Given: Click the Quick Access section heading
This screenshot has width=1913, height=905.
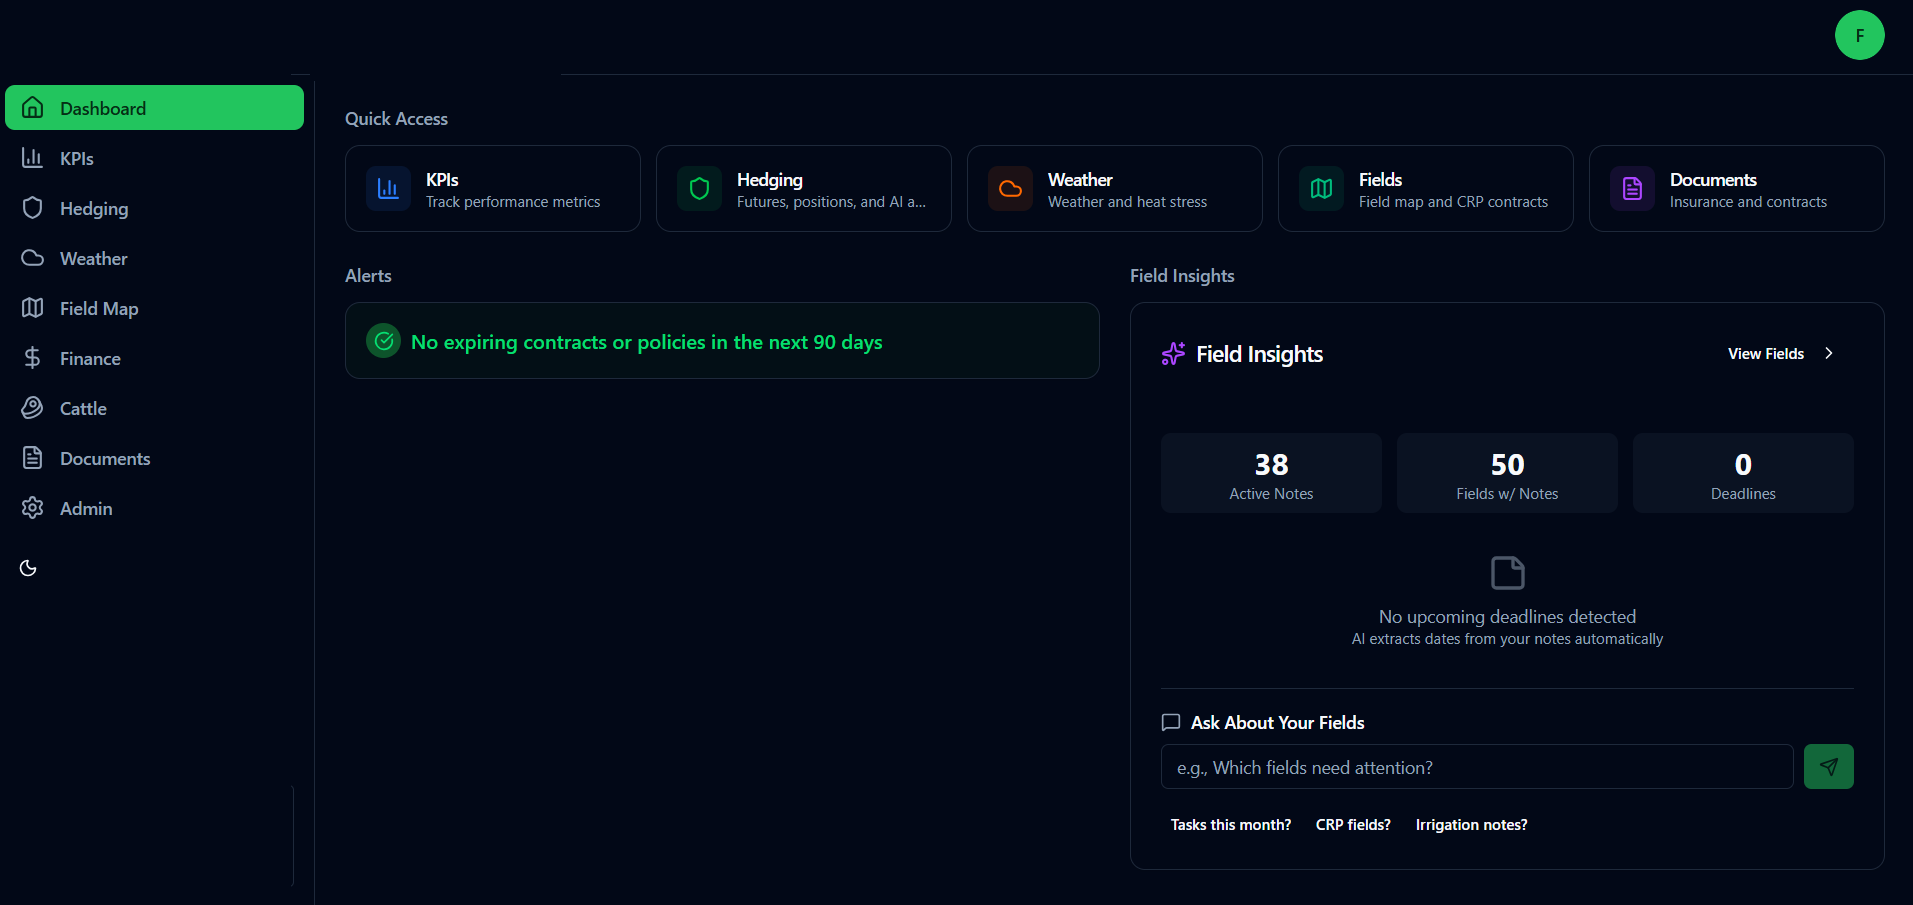Looking at the screenshot, I should coord(396,118).
